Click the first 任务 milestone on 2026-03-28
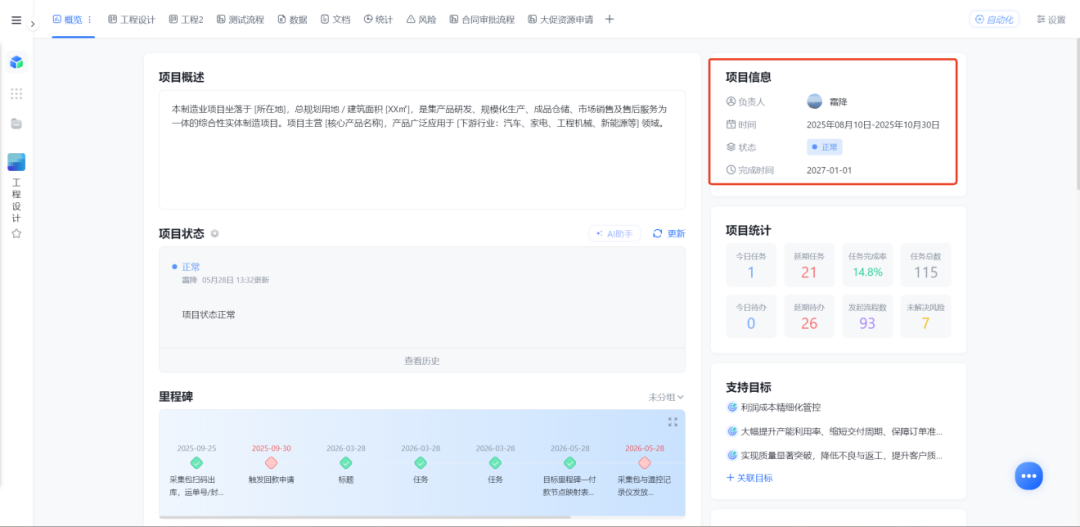The image size is (1080, 527). click(x=421, y=463)
